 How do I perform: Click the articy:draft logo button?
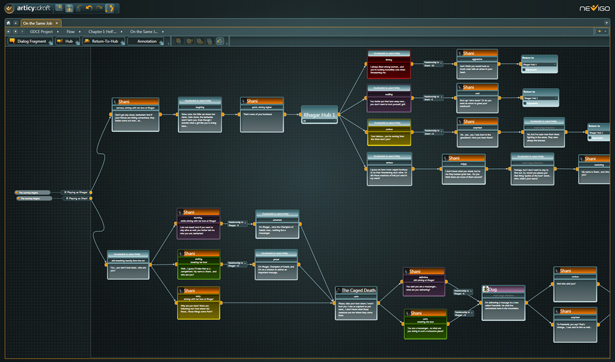click(9, 8)
